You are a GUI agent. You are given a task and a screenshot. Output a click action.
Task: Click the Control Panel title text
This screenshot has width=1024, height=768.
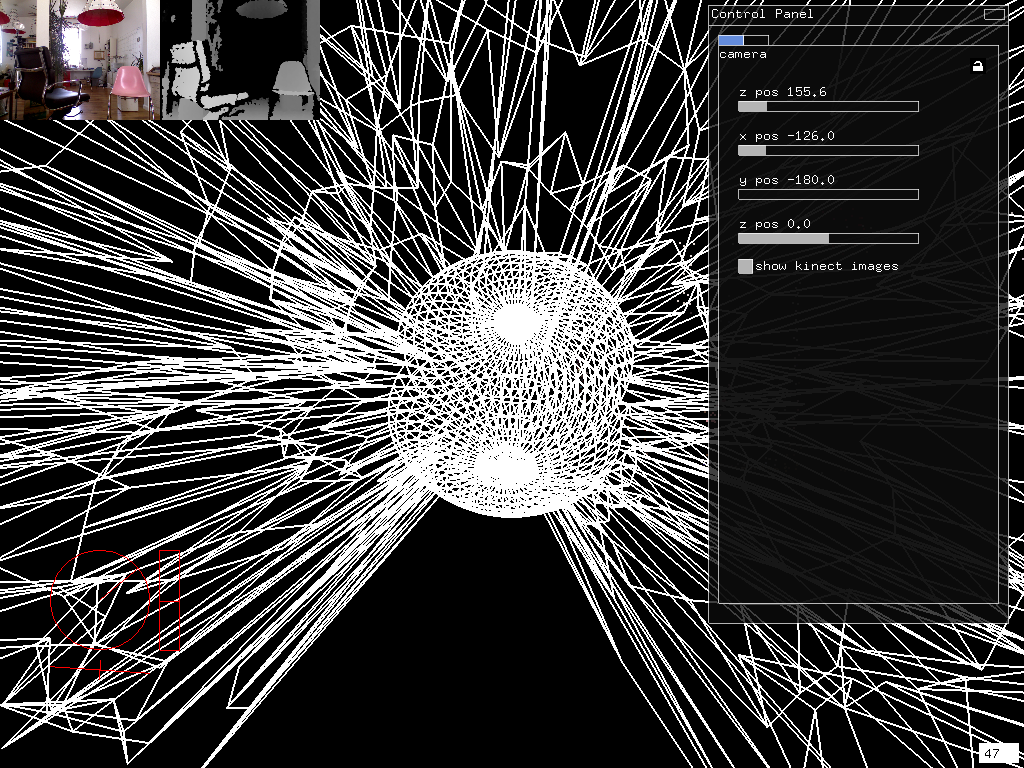click(762, 14)
